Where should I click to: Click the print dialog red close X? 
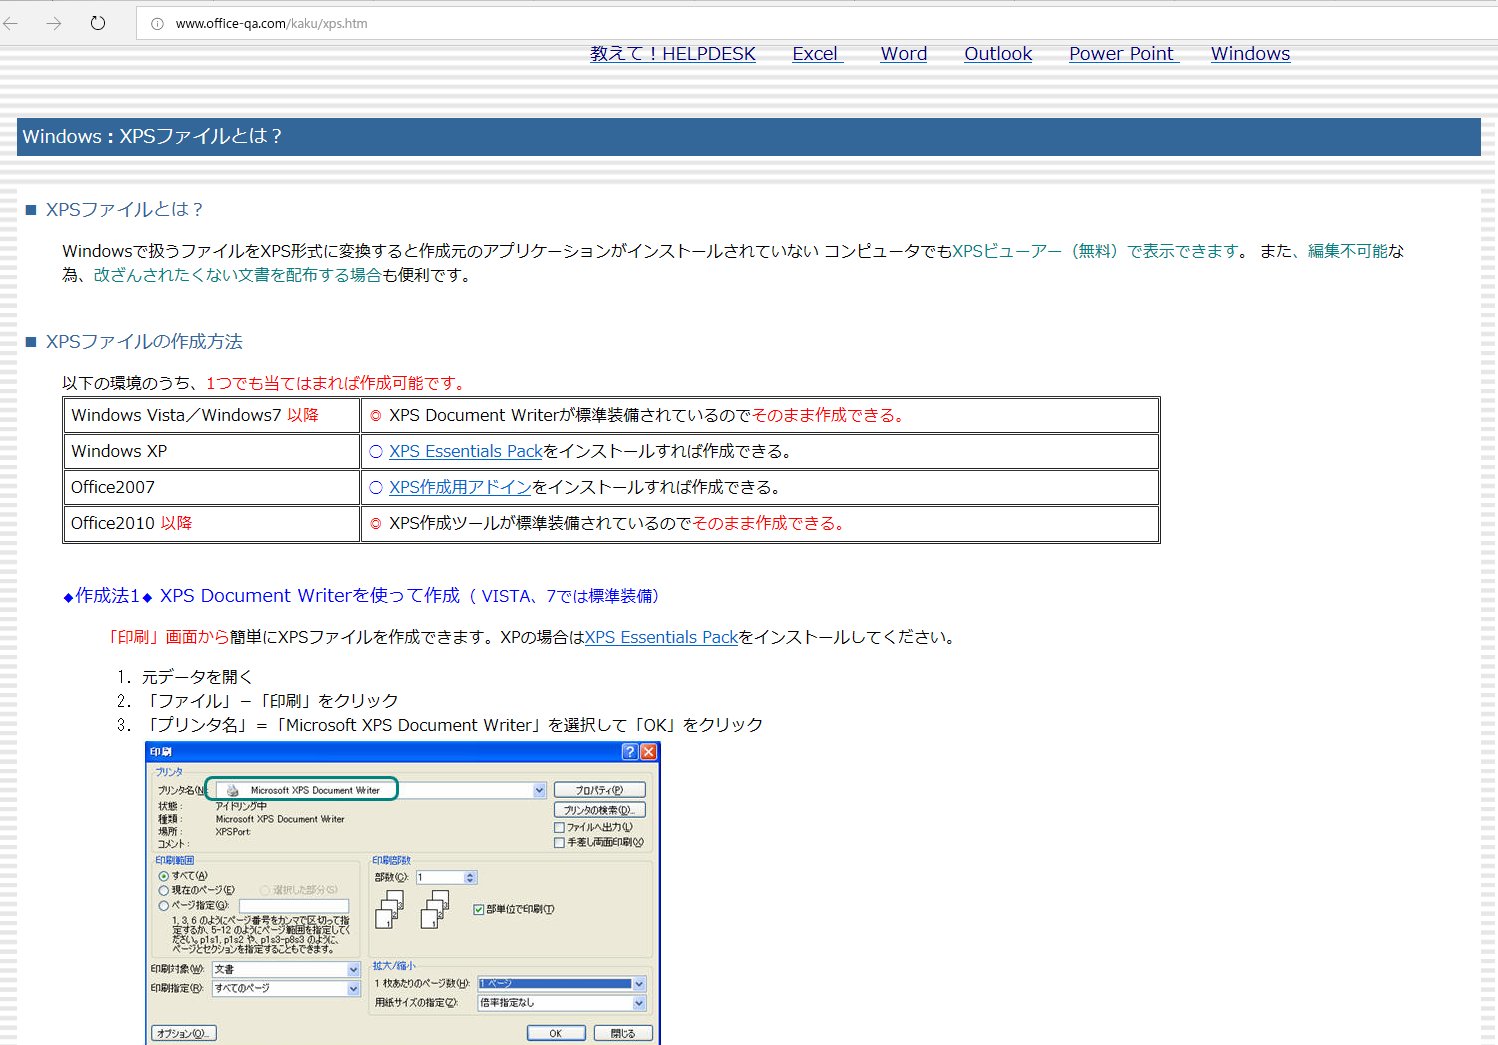(x=648, y=752)
